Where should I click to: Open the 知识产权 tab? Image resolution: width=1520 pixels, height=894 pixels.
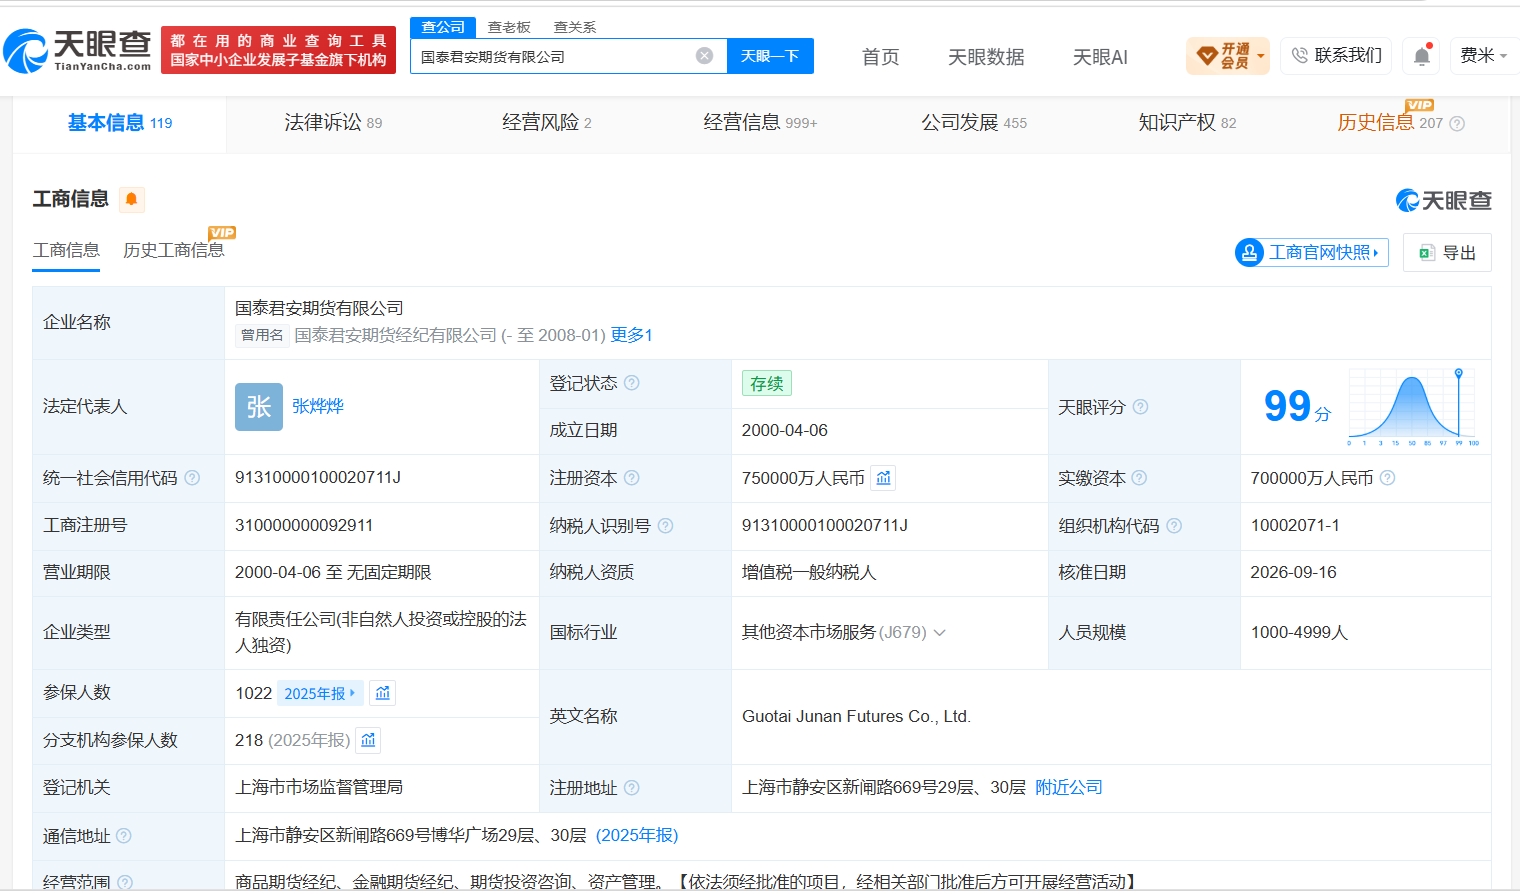(1187, 123)
